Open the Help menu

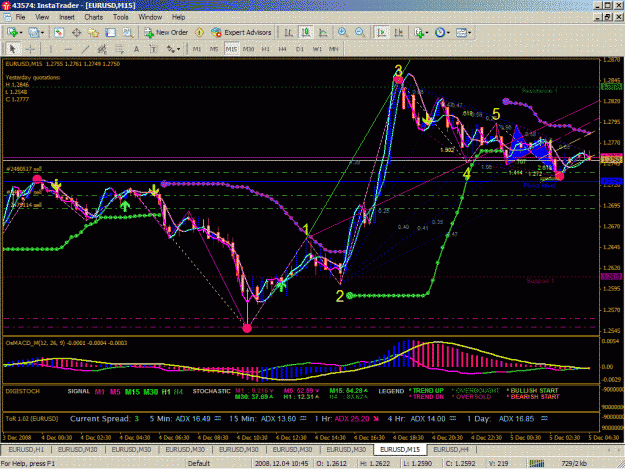pyautogui.click(x=179, y=17)
